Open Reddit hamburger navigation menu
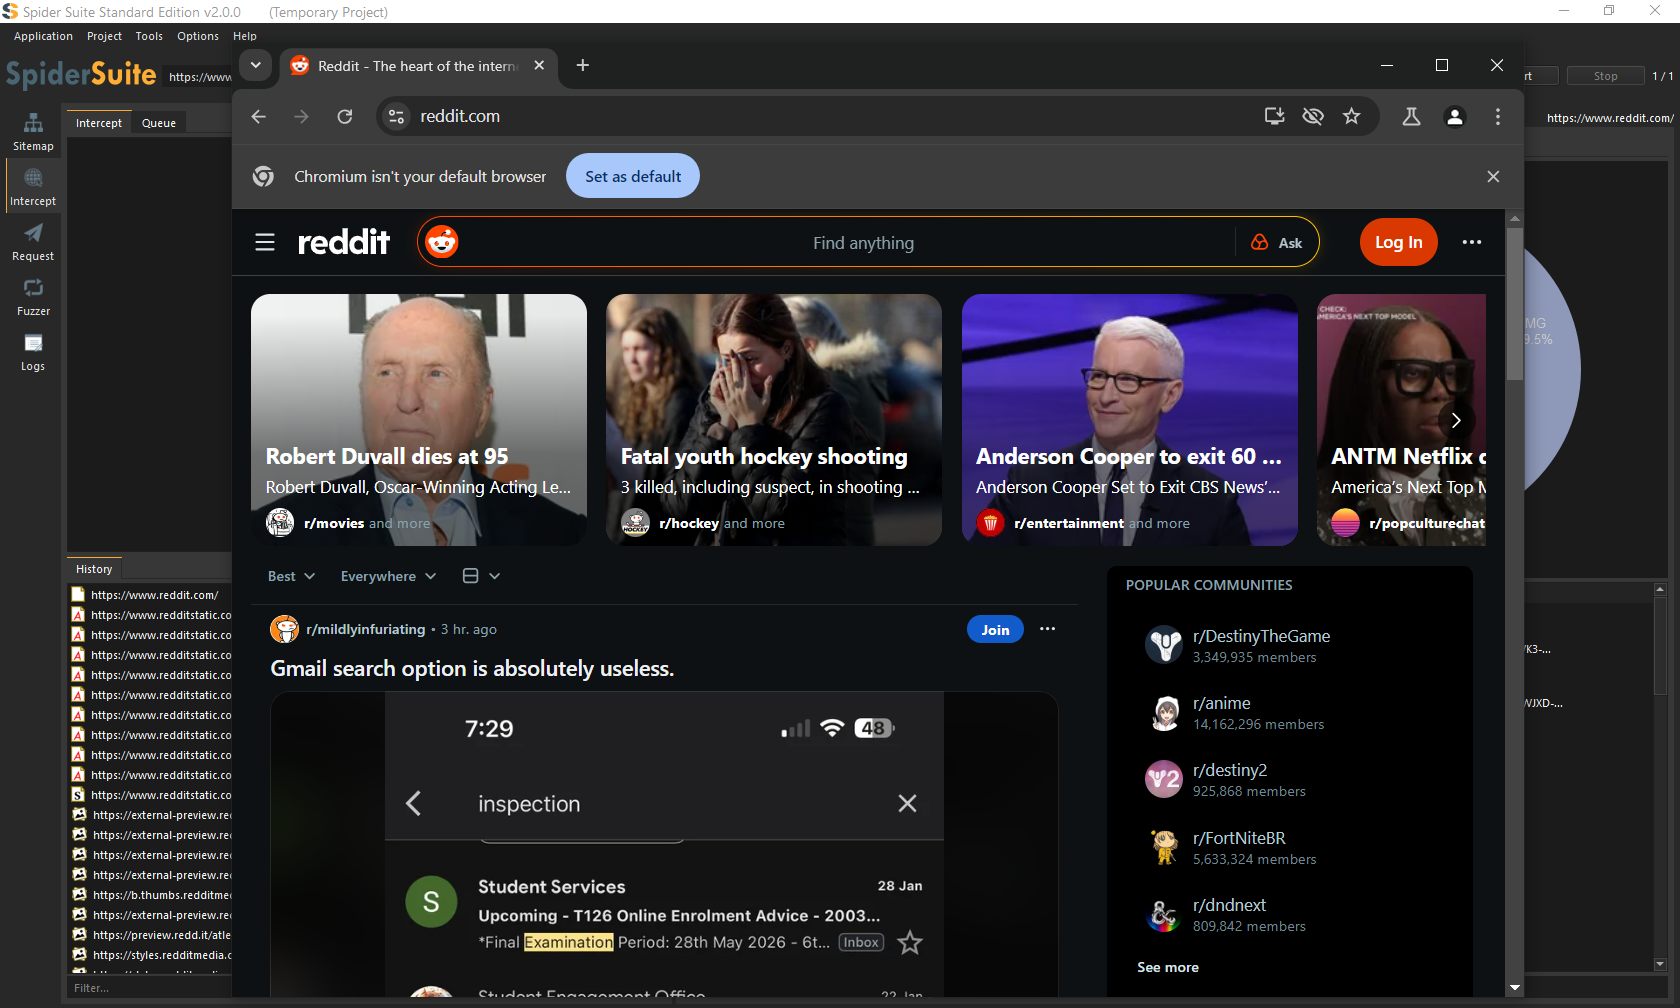The height and width of the screenshot is (1008, 1680). point(265,243)
